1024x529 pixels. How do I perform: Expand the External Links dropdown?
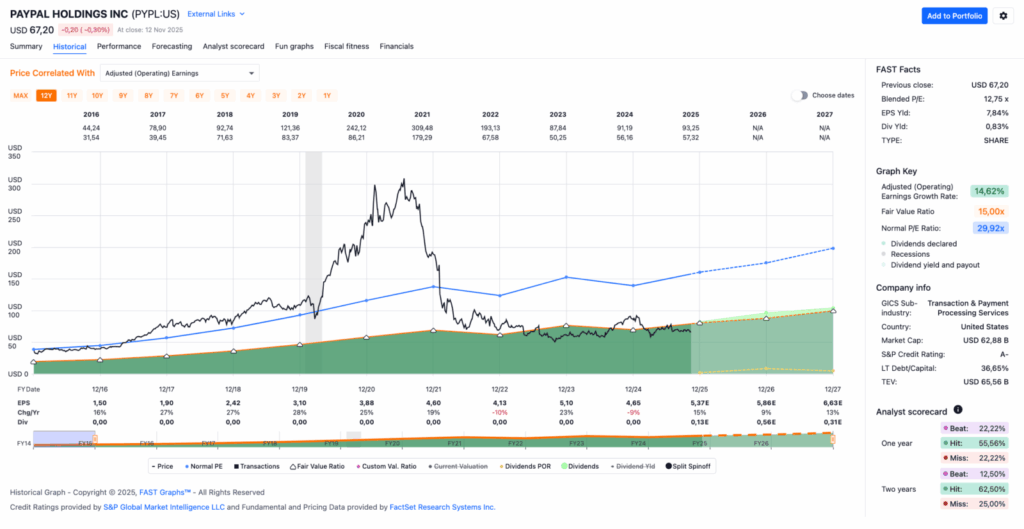tap(216, 15)
